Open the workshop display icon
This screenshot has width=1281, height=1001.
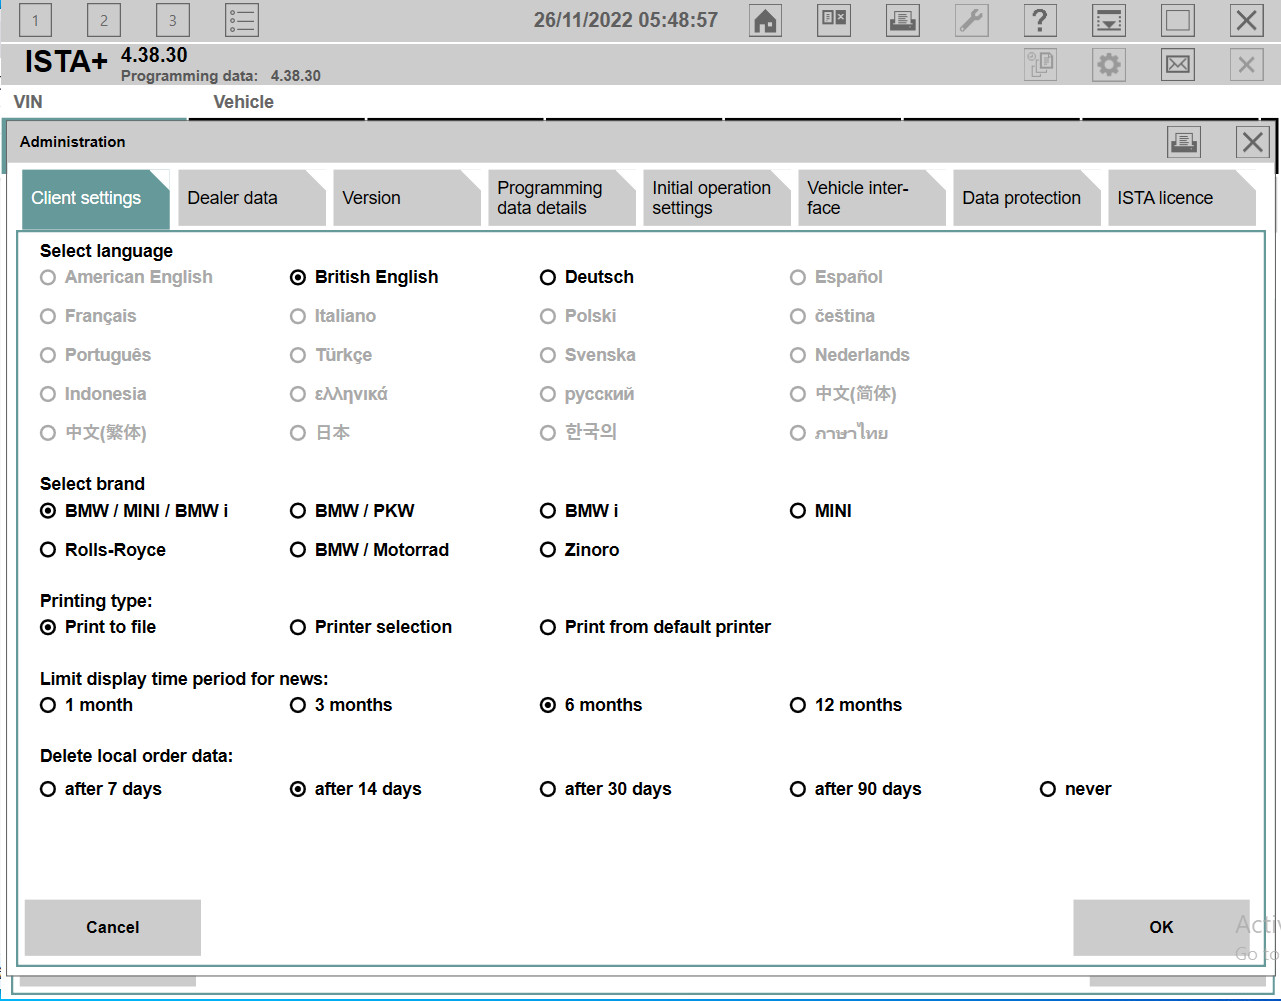(834, 20)
